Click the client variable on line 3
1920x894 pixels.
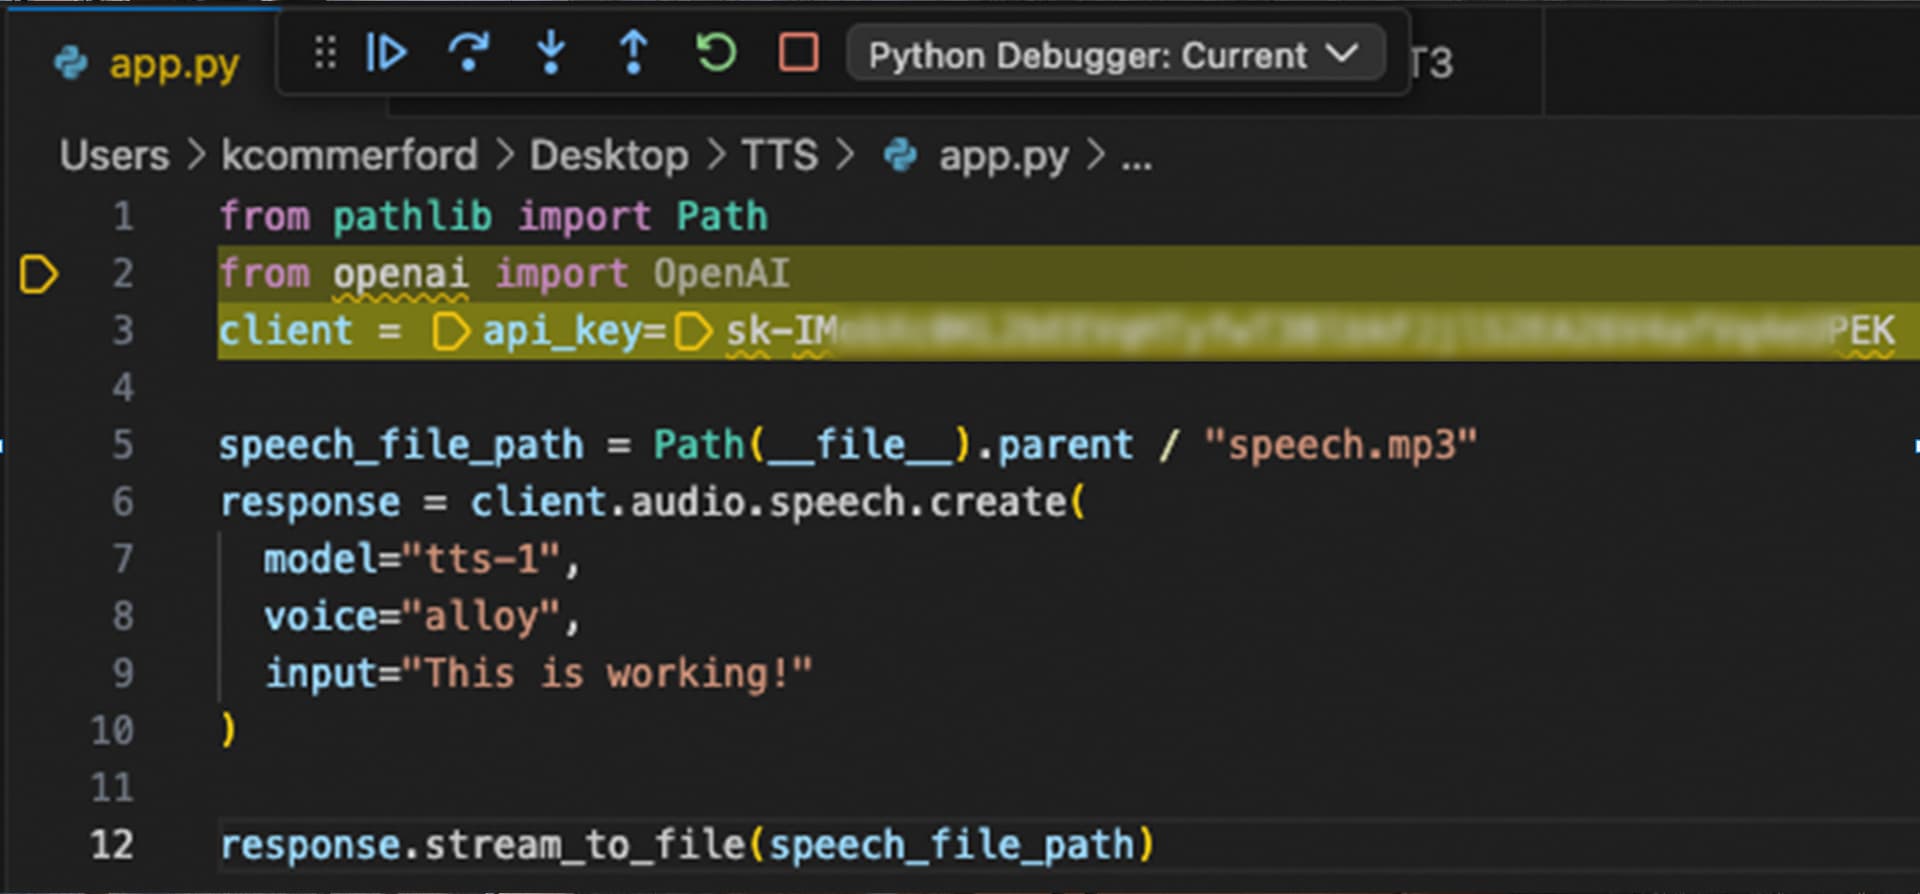coord(286,331)
